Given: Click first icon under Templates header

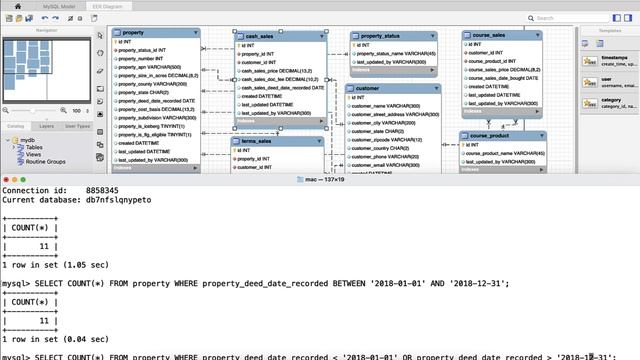Looking at the screenshot, I should 585,43.
